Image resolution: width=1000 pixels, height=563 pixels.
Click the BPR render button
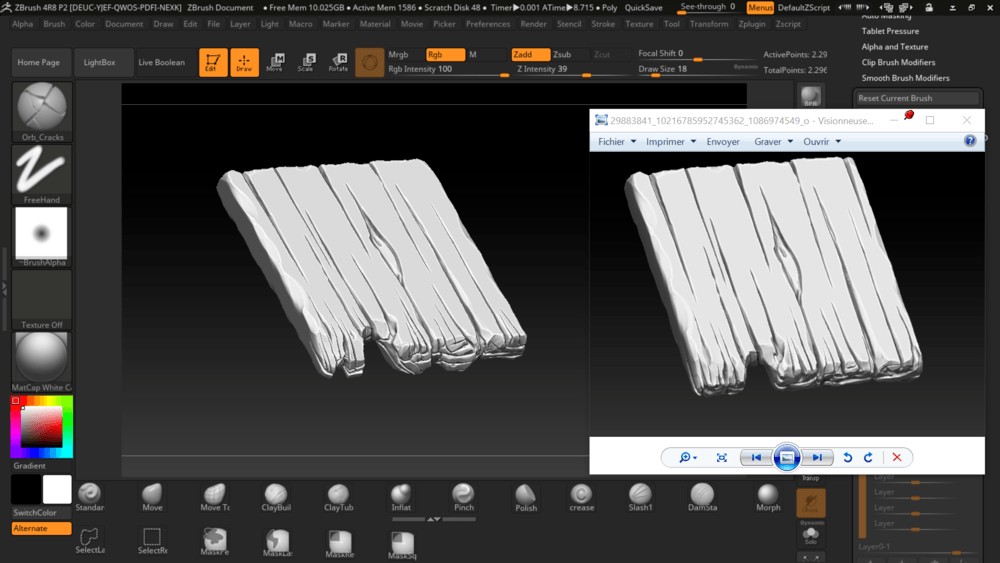pos(811,96)
